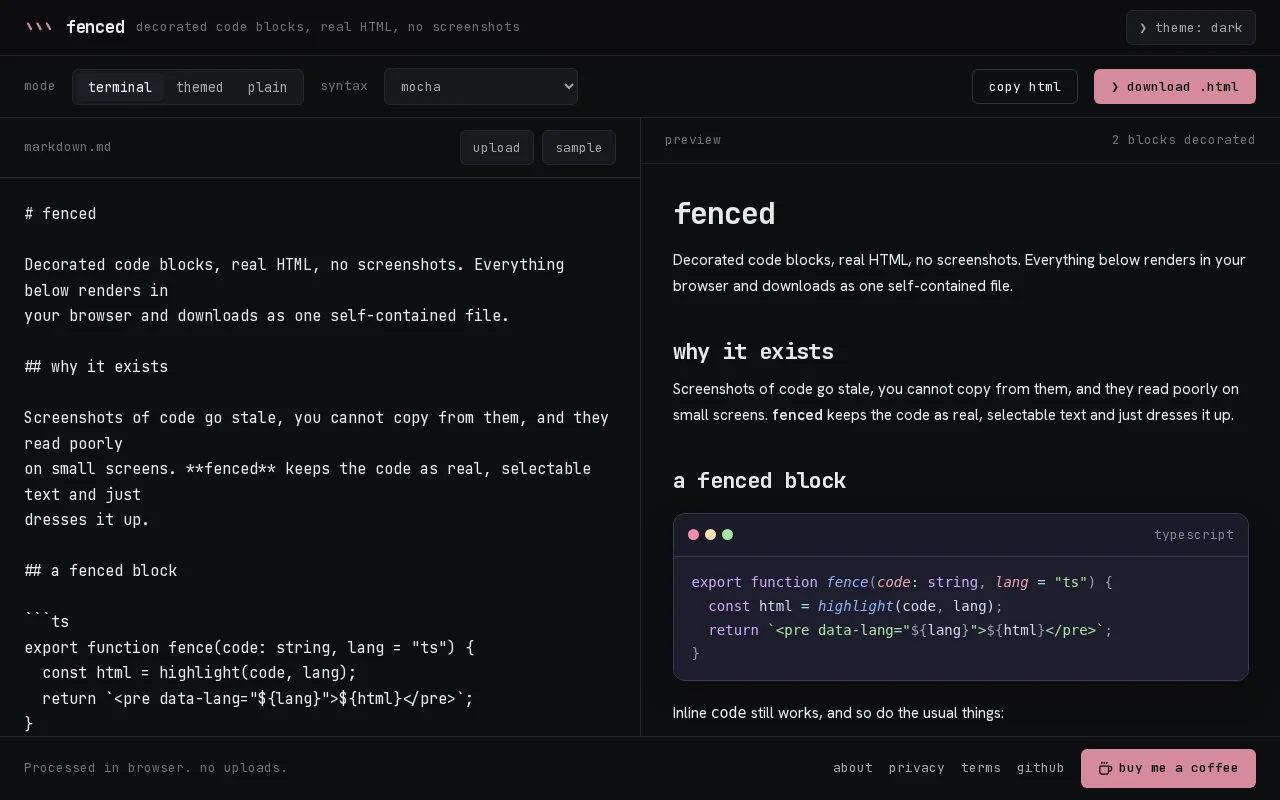Click the 'preview' panel label
1280x800 pixels.
pyautogui.click(x=693, y=140)
